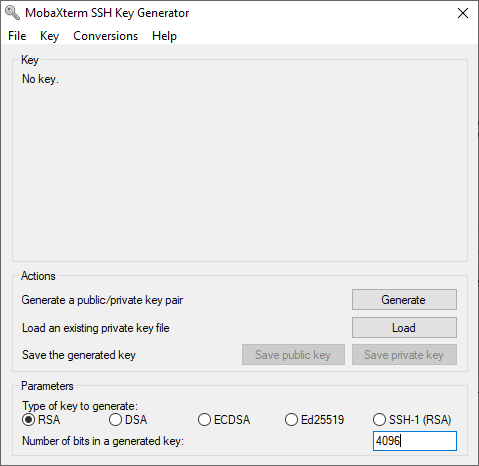Focus the number of bits input field
The width and height of the screenshot is (479, 466).
point(415,441)
